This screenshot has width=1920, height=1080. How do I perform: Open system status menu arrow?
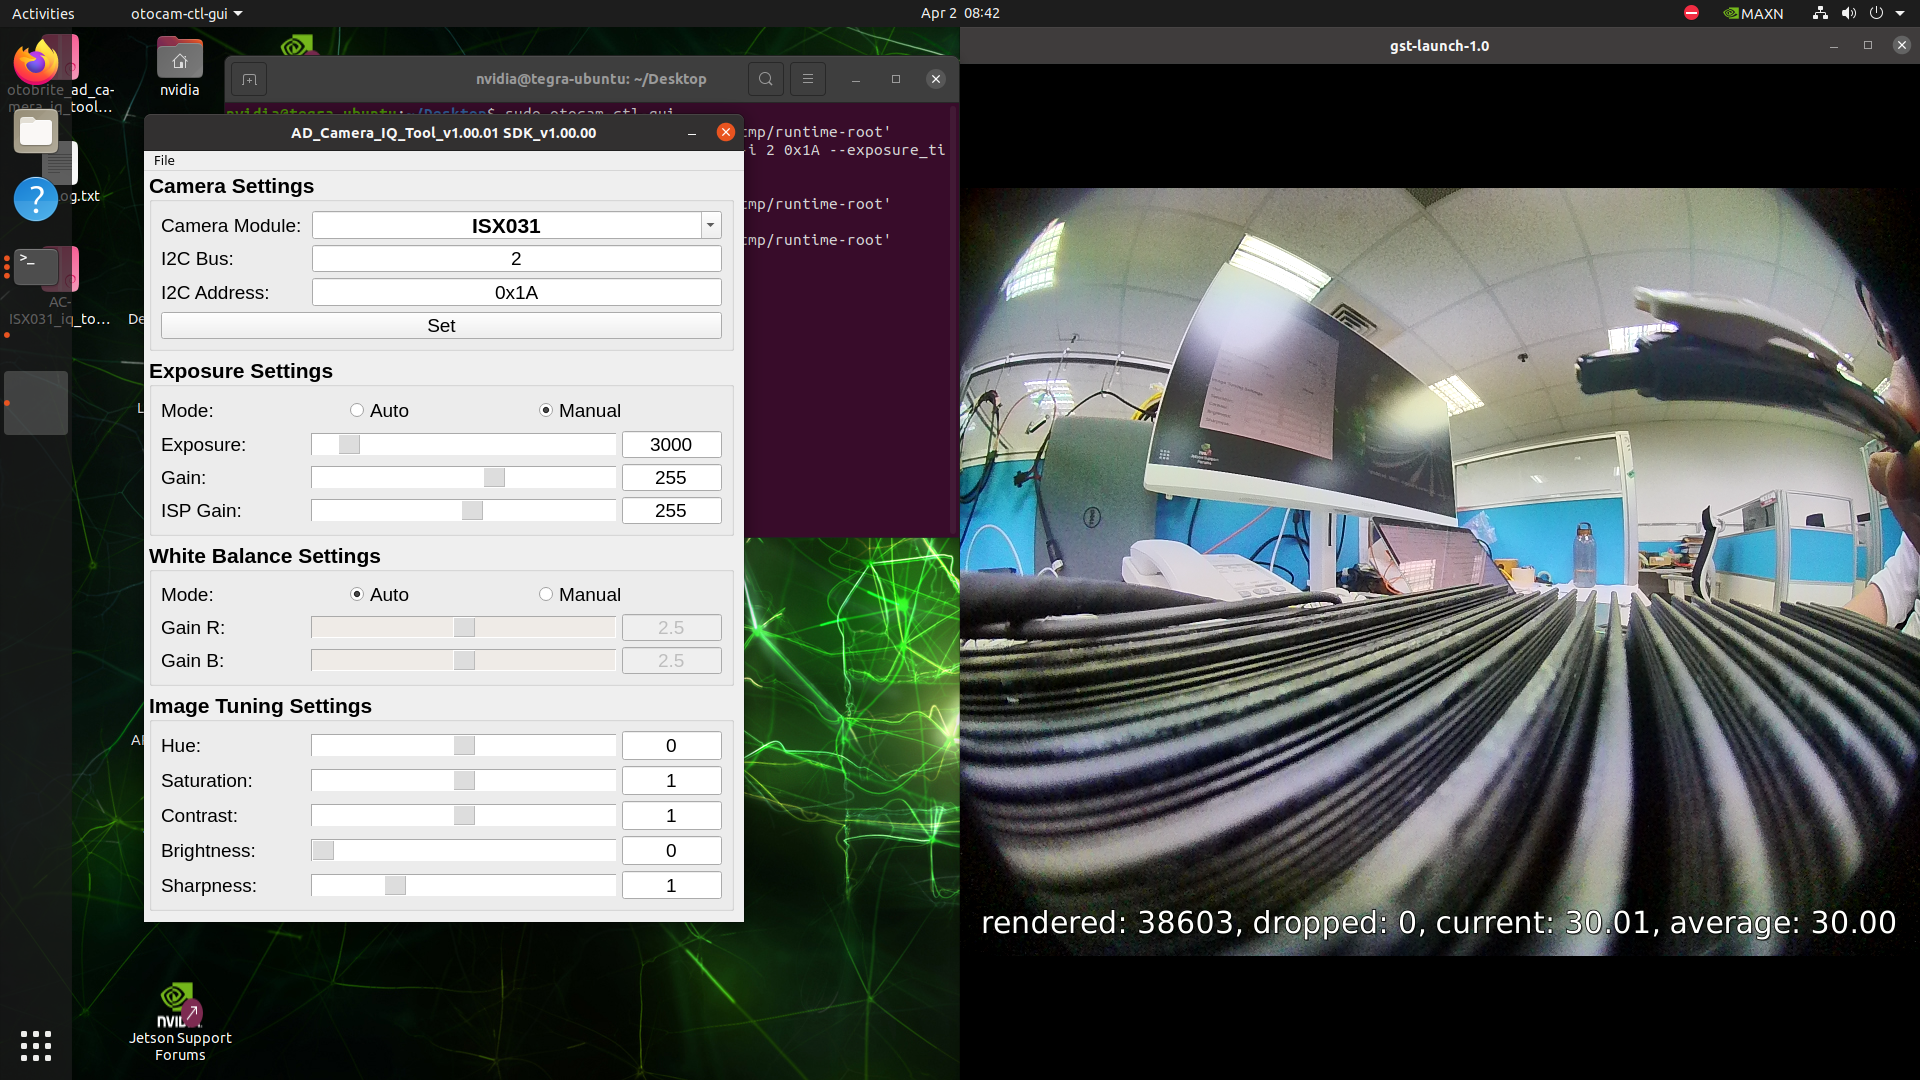pyautogui.click(x=1900, y=14)
